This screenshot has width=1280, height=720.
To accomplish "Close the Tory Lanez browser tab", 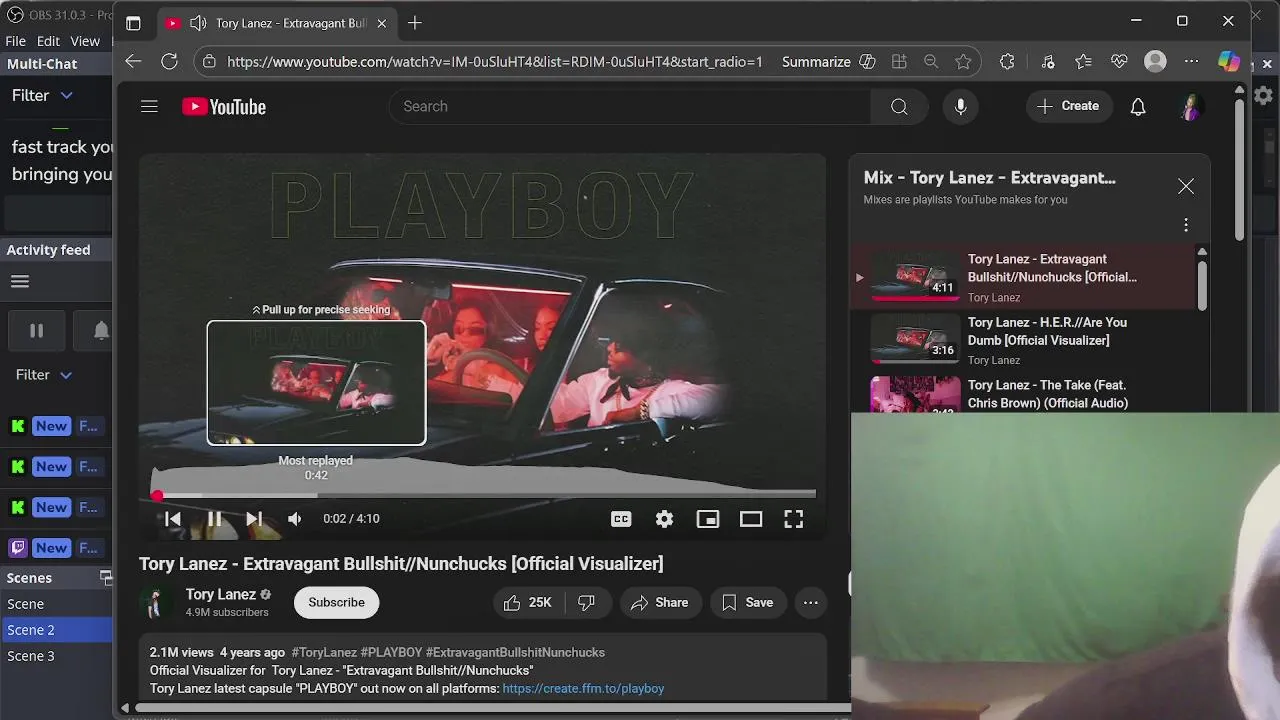I will coord(381,23).
